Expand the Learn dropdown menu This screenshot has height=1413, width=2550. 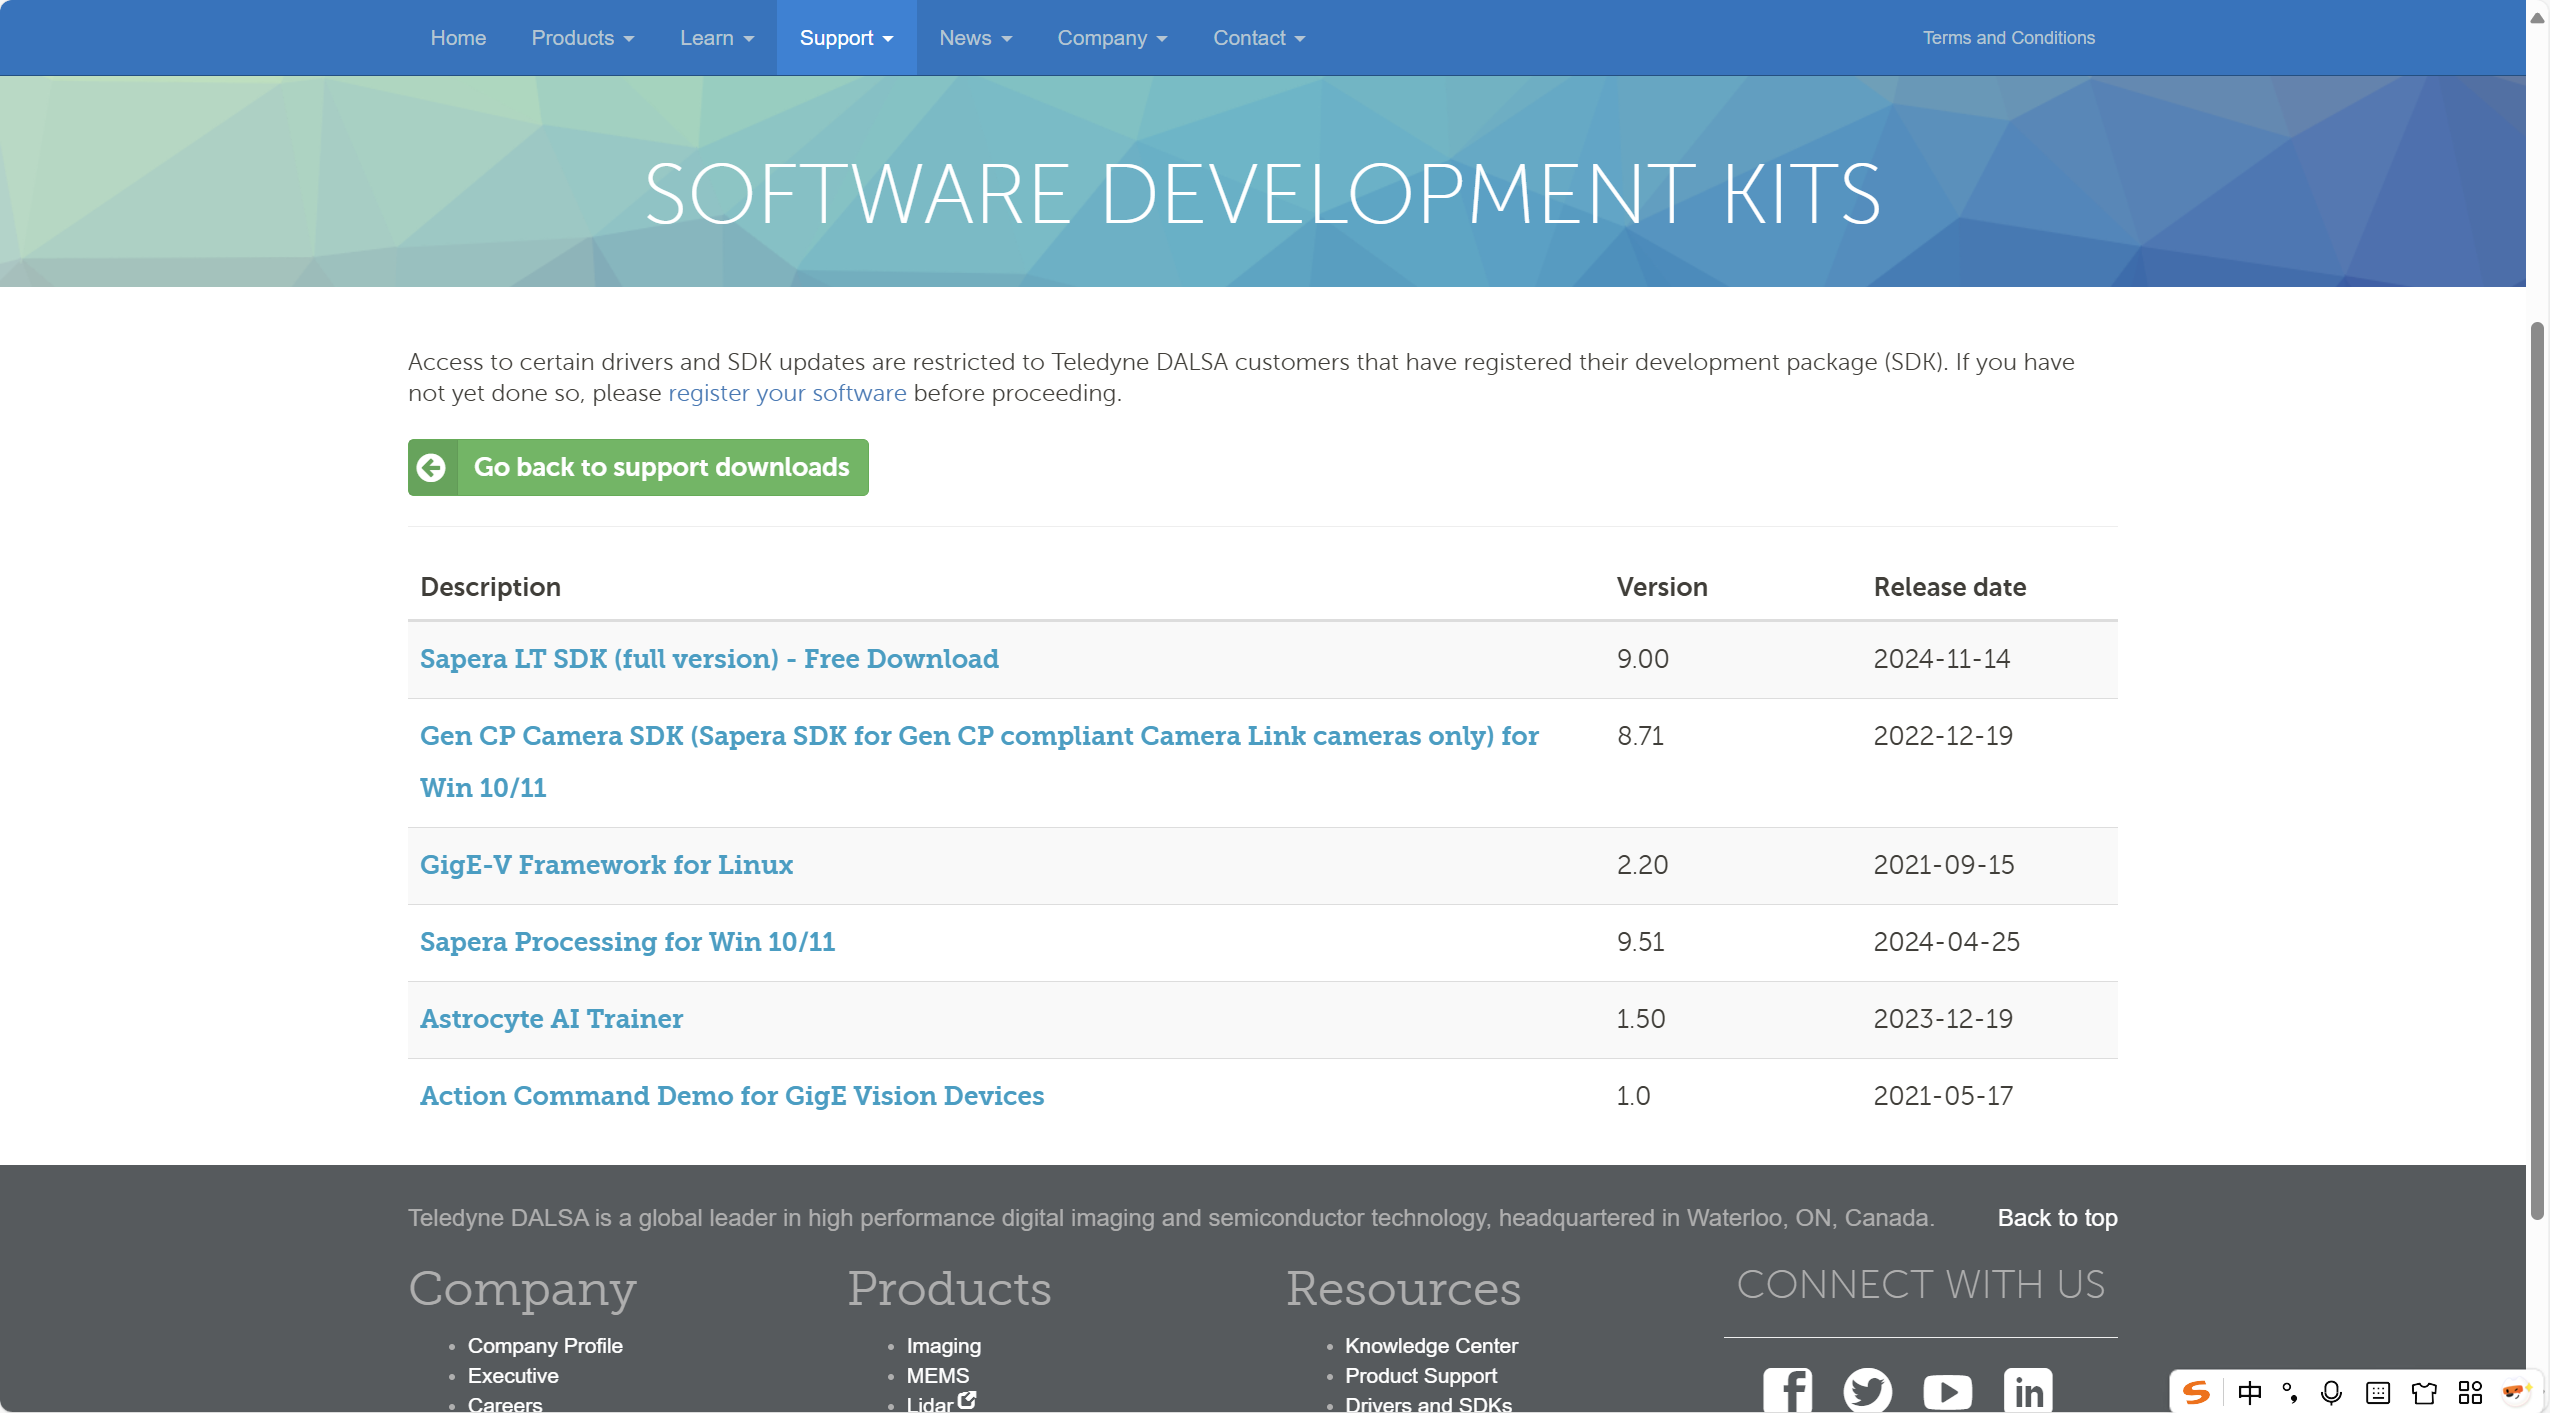[x=716, y=38]
